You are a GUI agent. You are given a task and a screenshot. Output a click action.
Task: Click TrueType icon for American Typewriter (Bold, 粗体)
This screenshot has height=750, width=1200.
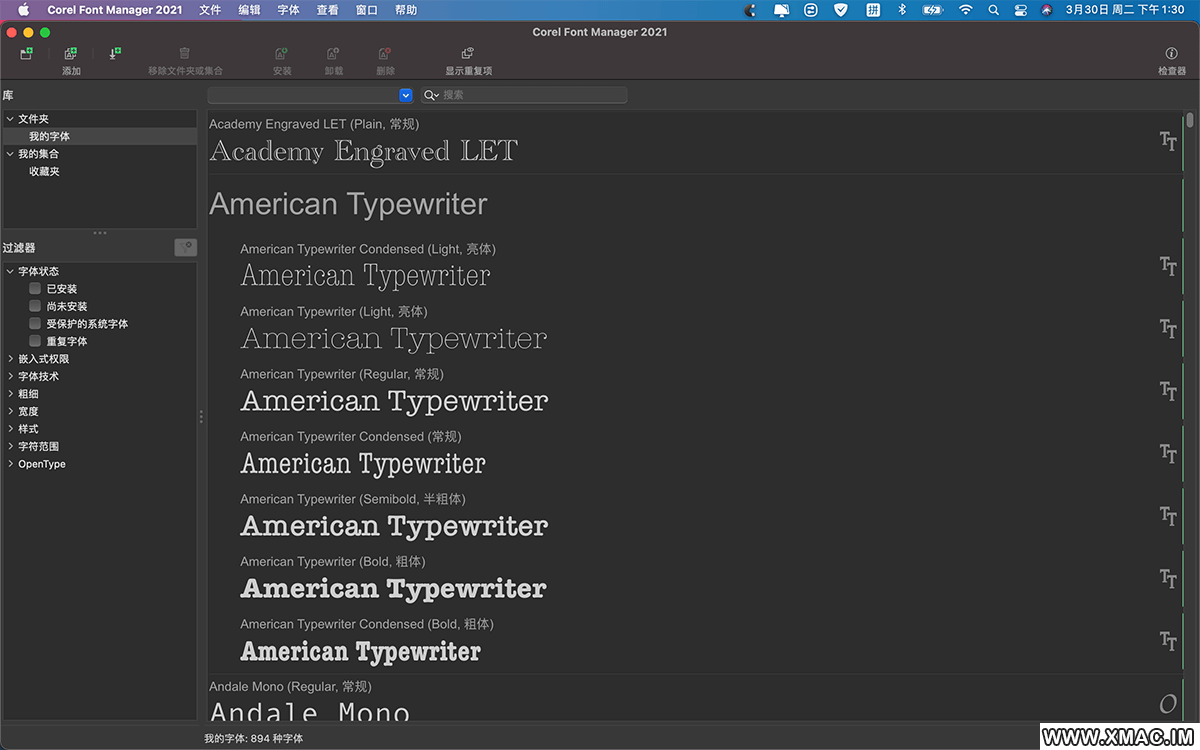[x=1167, y=578]
